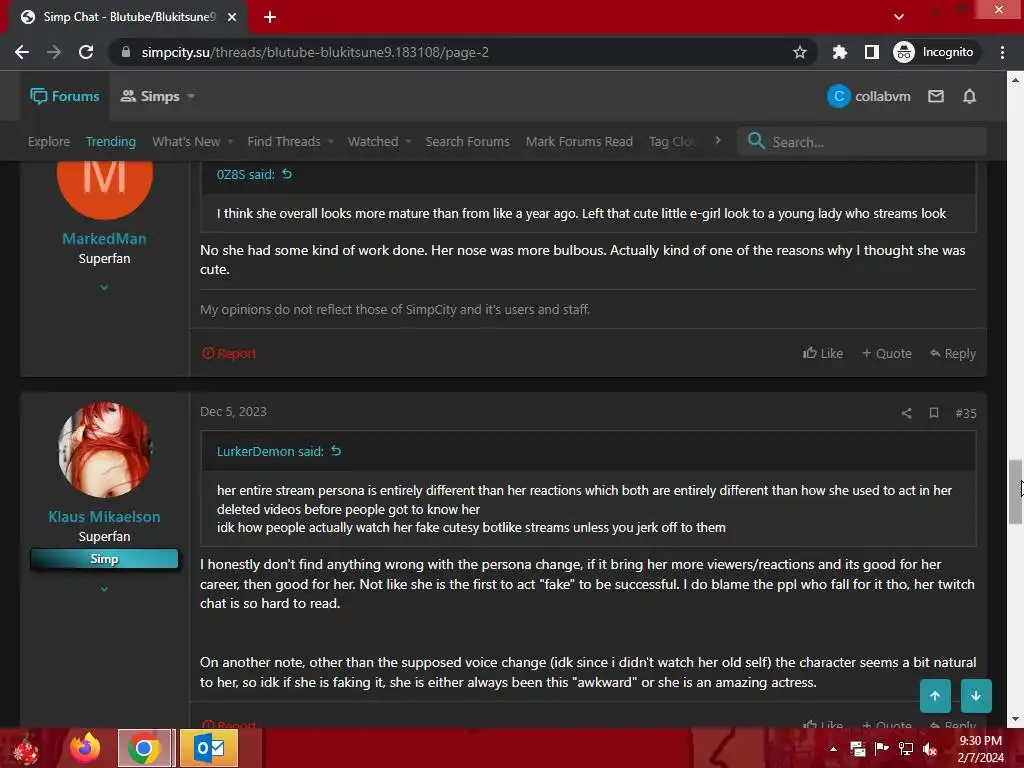Open quoted user 0Z8S link
1024x768 pixels.
245,174
